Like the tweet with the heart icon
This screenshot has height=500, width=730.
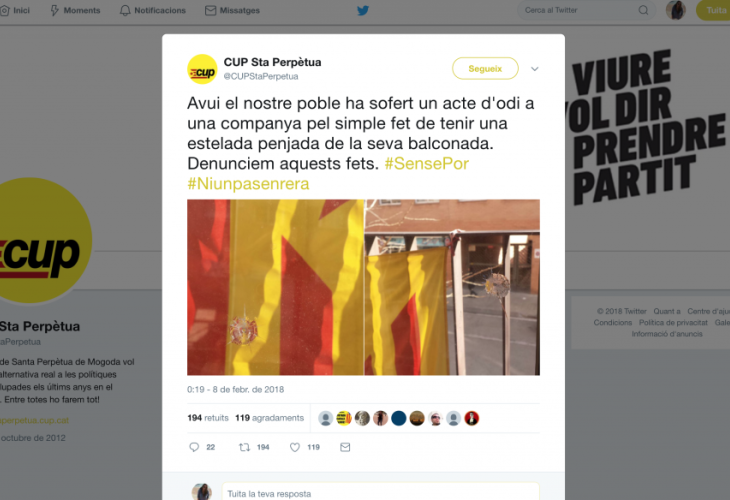tap(295, 447)
